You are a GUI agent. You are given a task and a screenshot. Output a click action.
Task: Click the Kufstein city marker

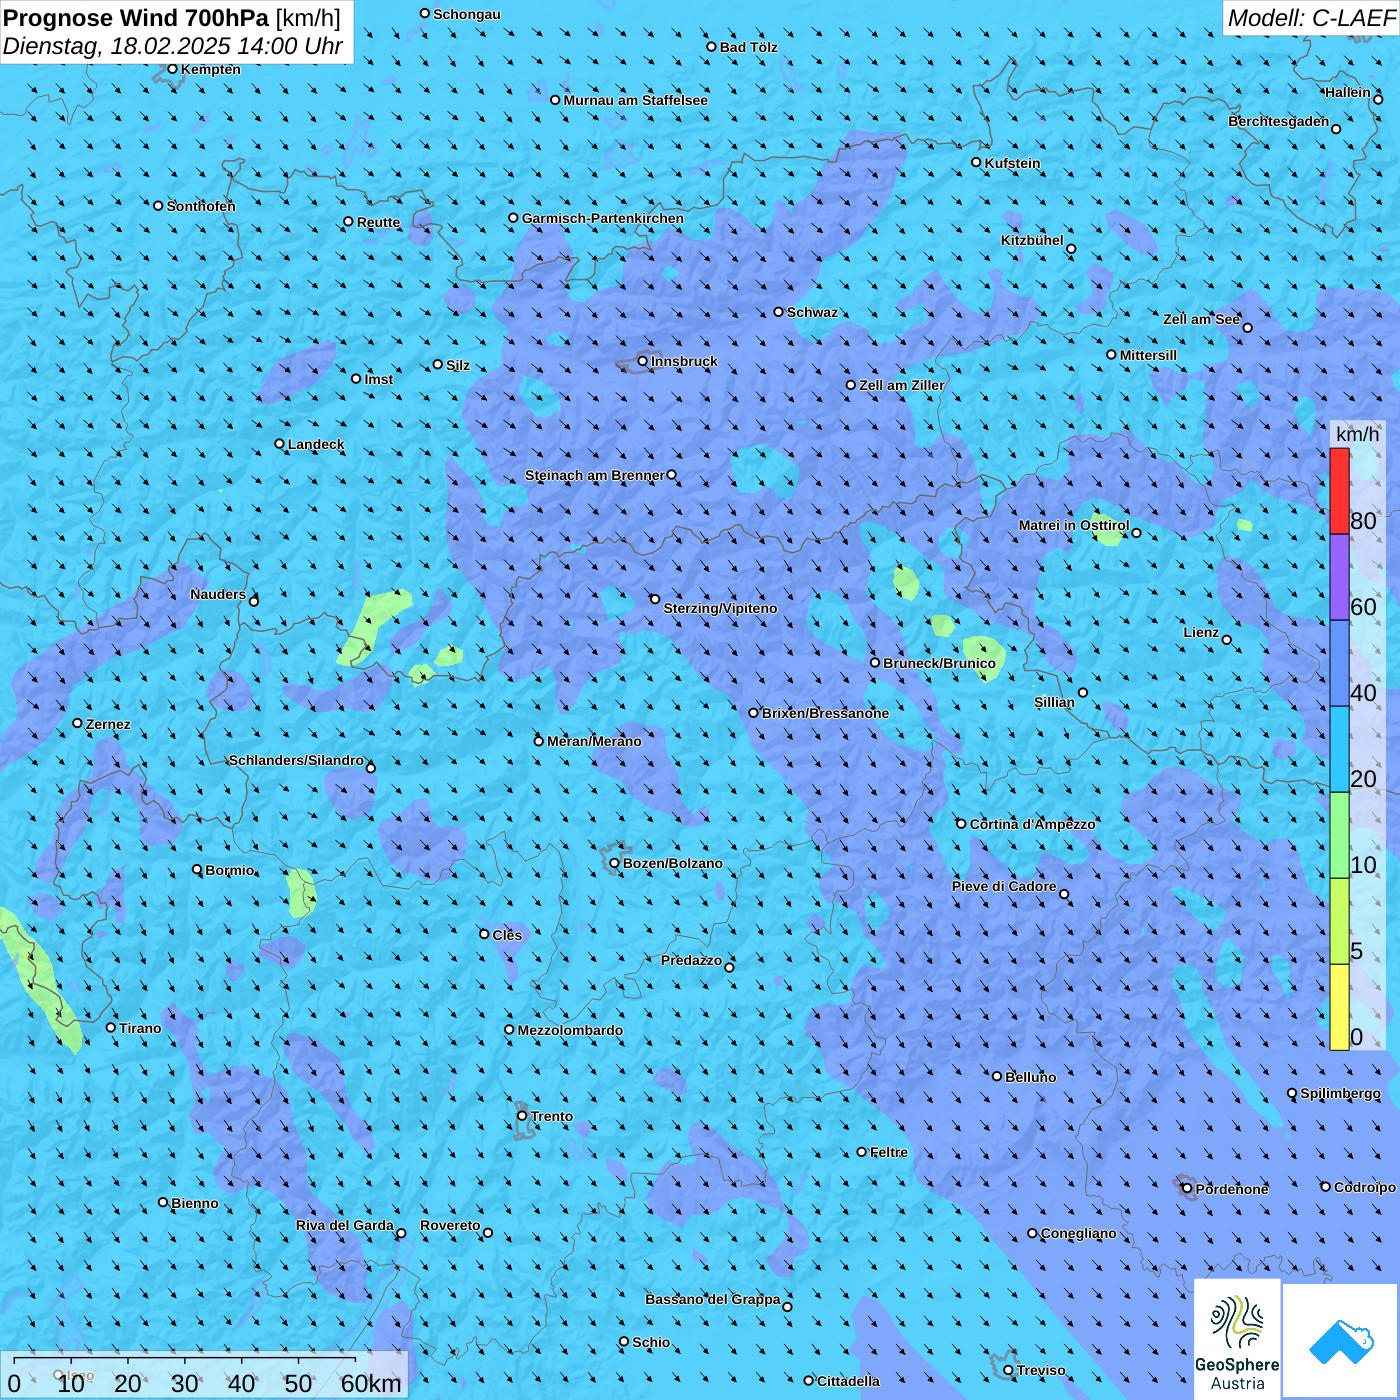977,162
